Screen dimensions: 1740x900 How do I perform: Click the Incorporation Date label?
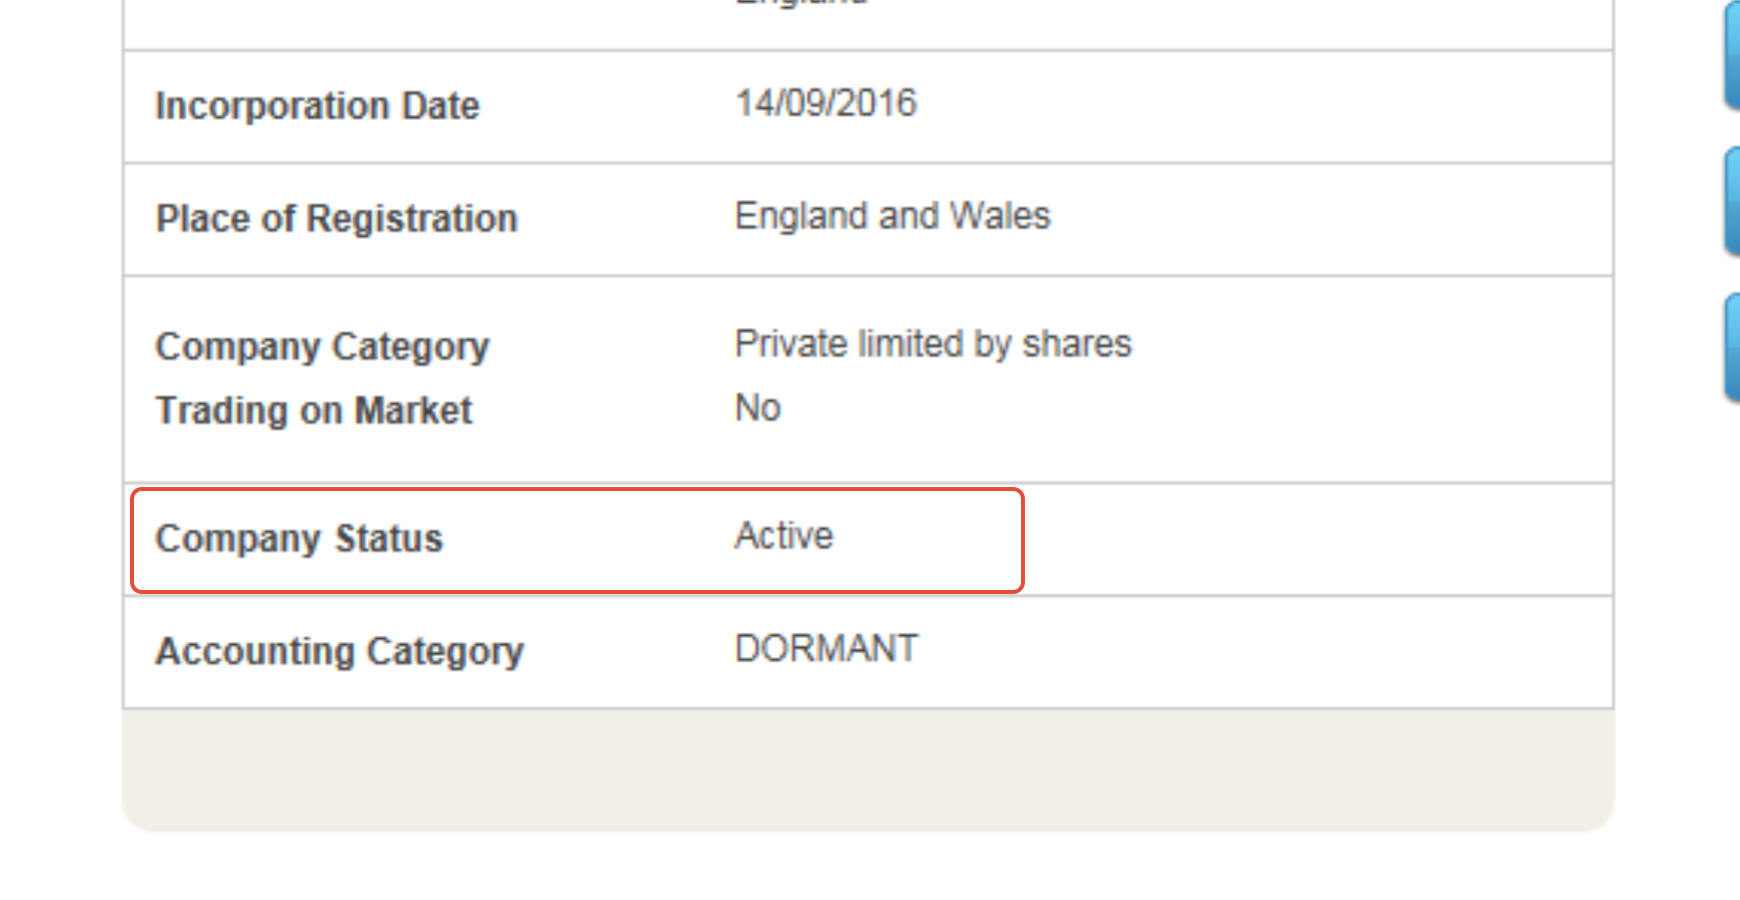317,106
